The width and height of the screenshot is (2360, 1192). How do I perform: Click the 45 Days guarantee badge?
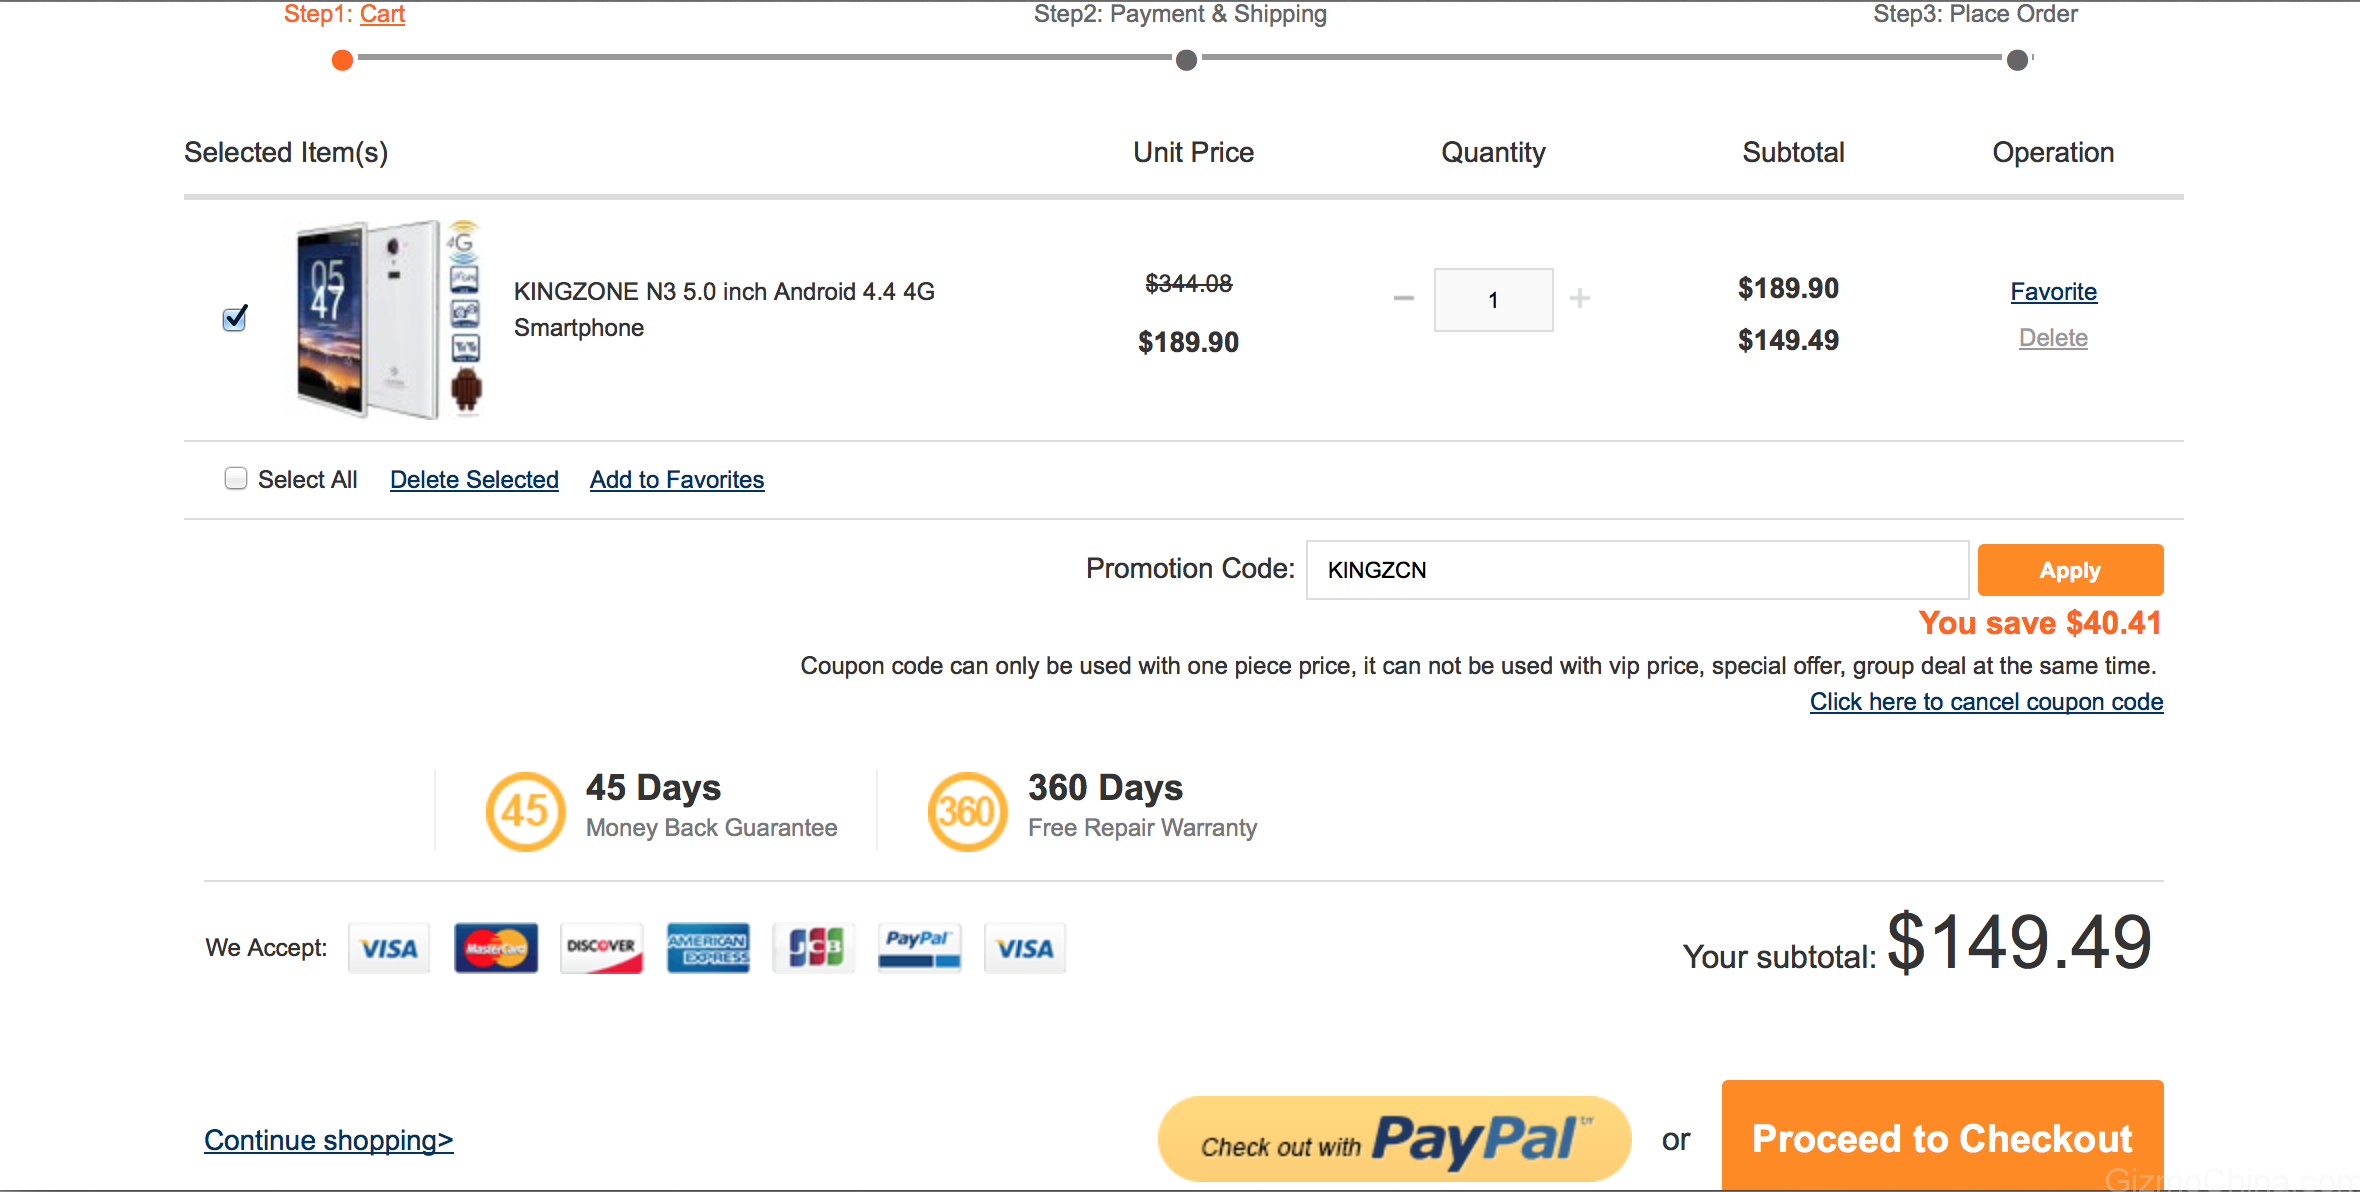tap(525, 811)
